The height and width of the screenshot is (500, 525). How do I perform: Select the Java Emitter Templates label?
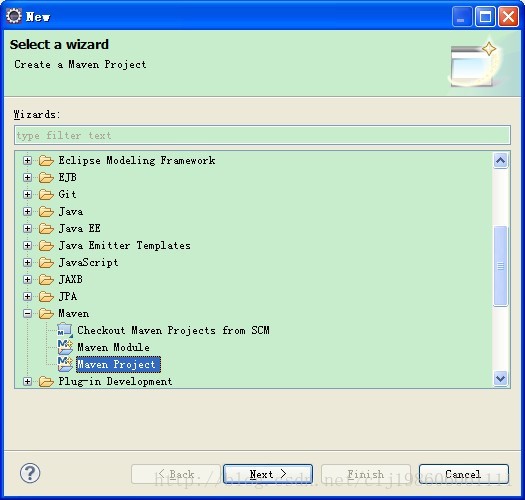[125, 245]
